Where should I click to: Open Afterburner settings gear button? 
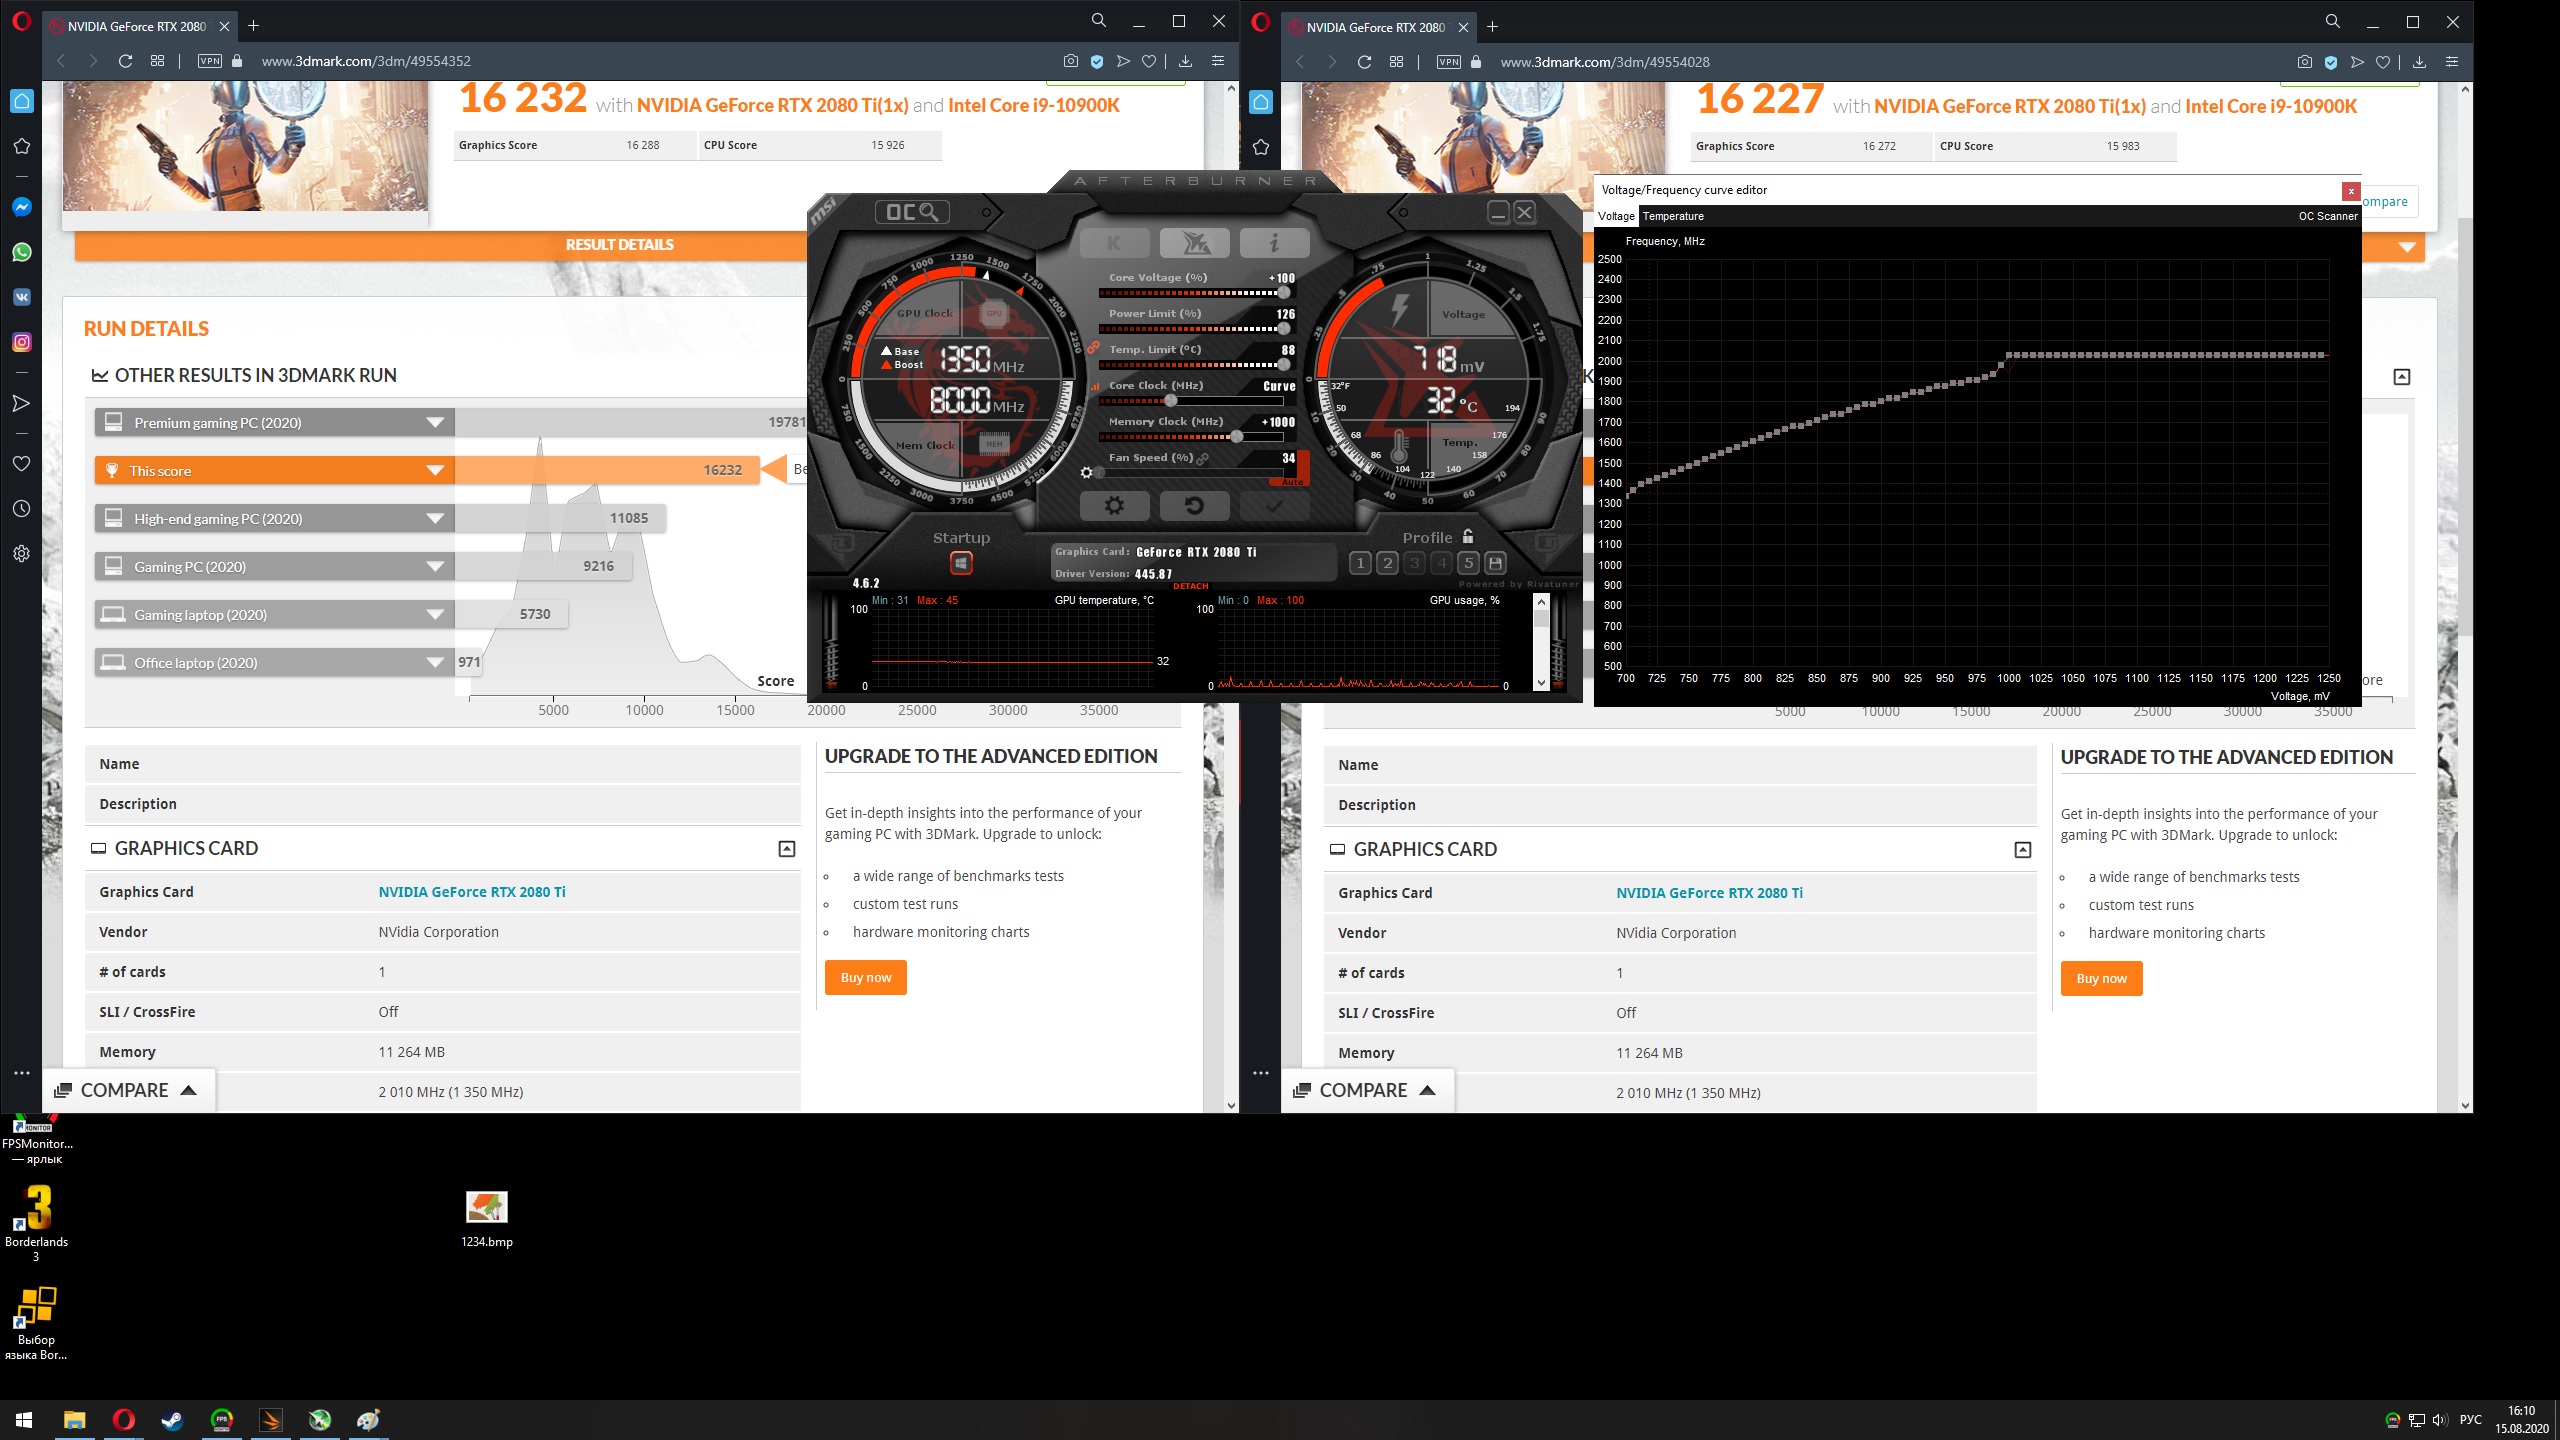coord(1113,506)
